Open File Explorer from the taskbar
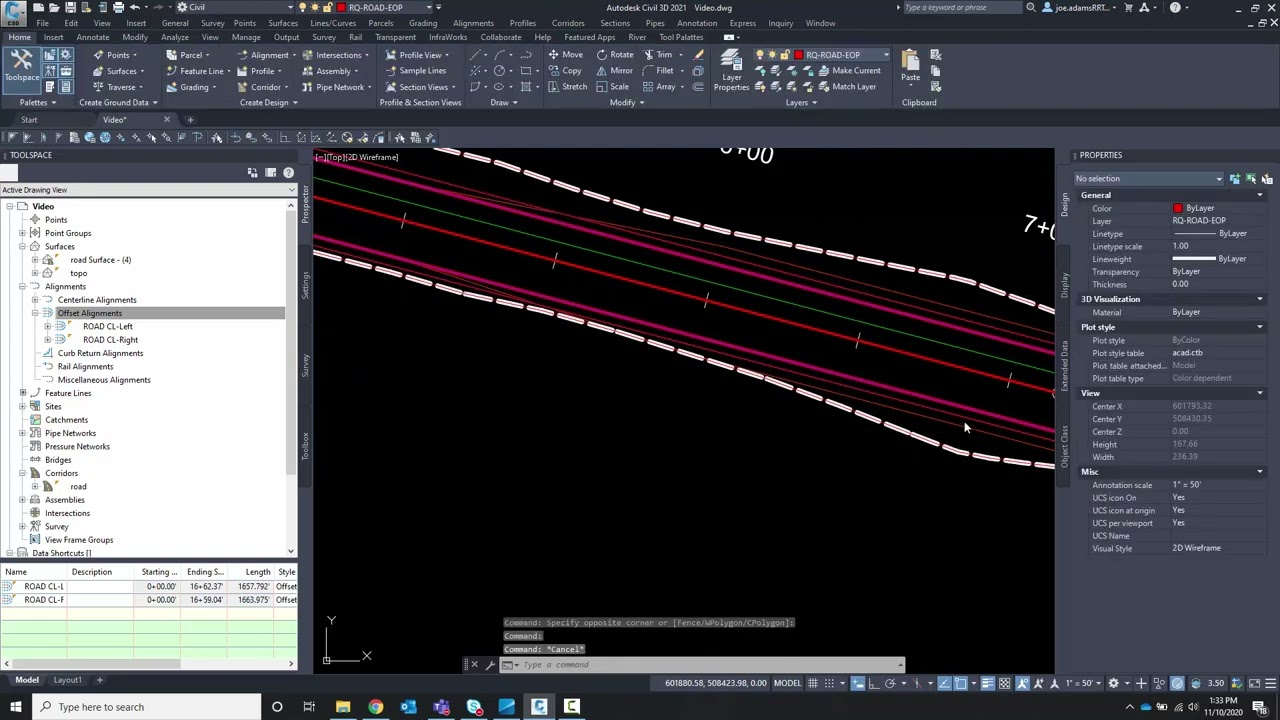The image size is (1280, 720). click(343, 707)
